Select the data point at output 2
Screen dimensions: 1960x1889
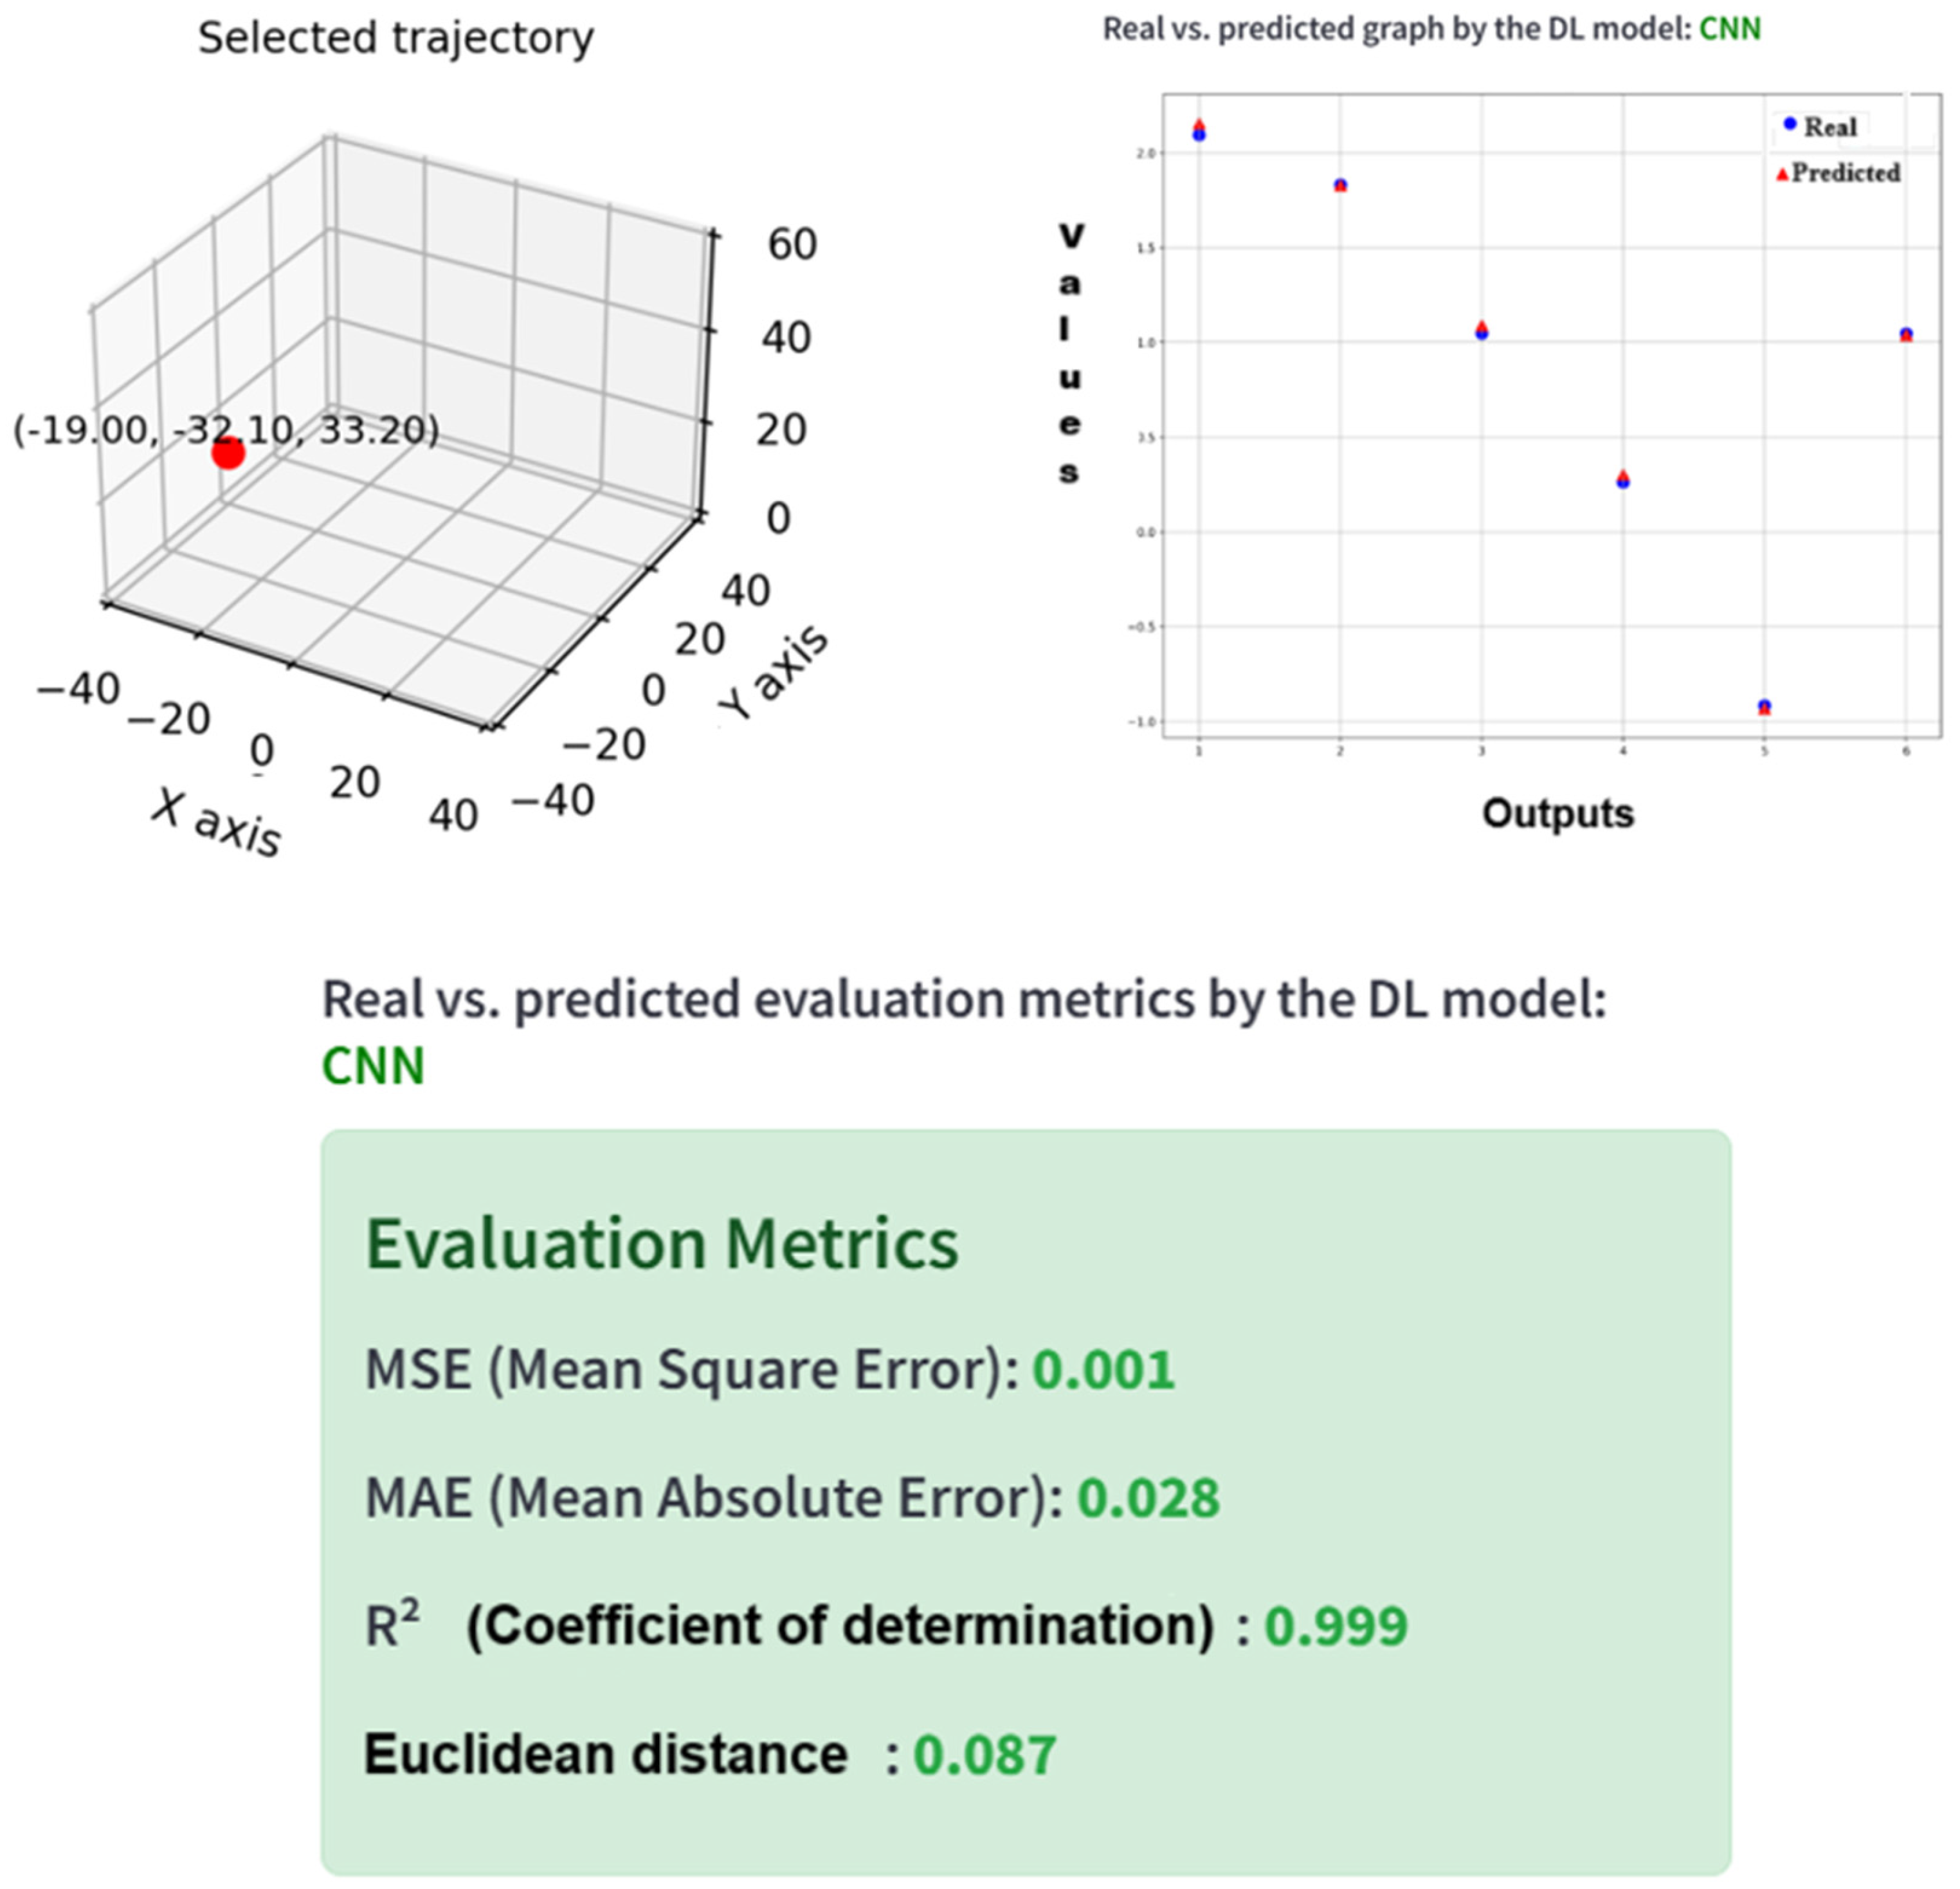tap(1341, 185)
